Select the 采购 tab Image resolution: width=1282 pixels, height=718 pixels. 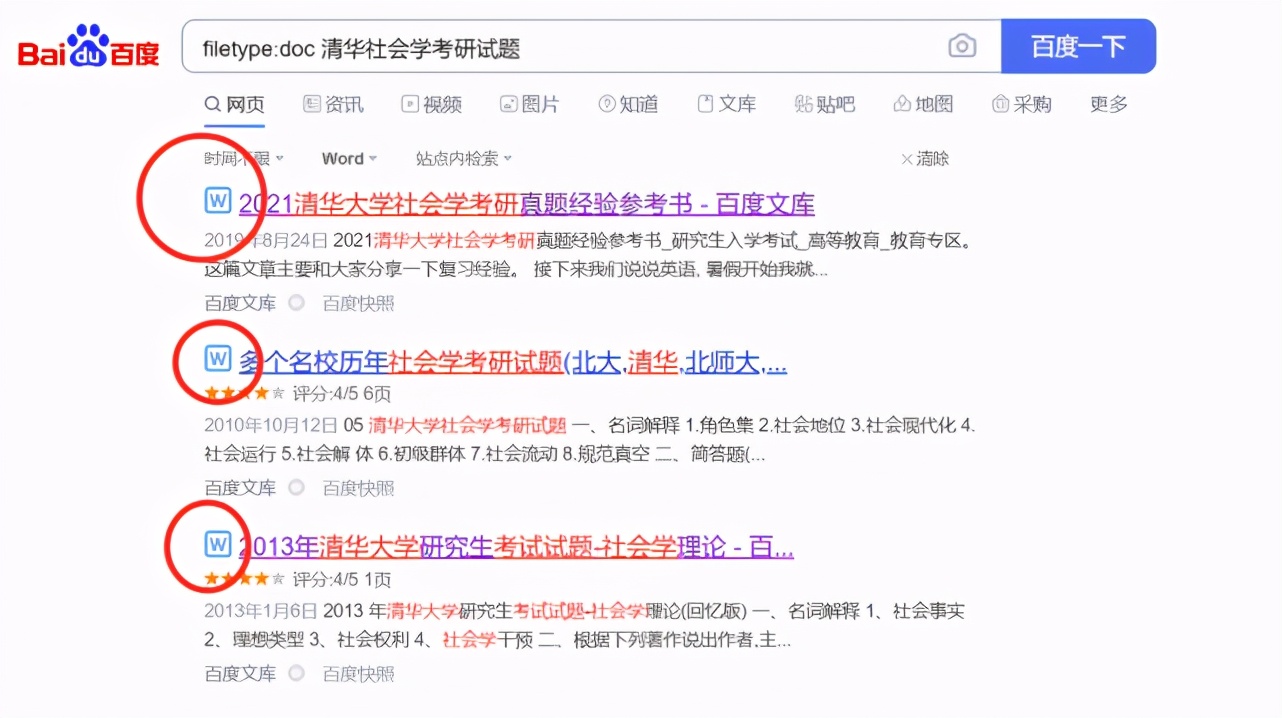tap(1021, 104)
